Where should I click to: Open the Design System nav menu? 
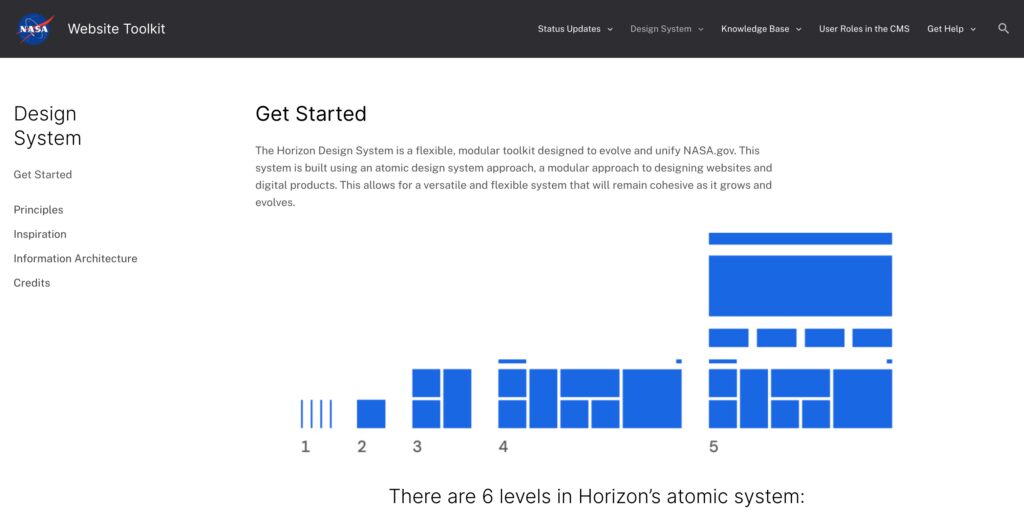pos(660,29)
